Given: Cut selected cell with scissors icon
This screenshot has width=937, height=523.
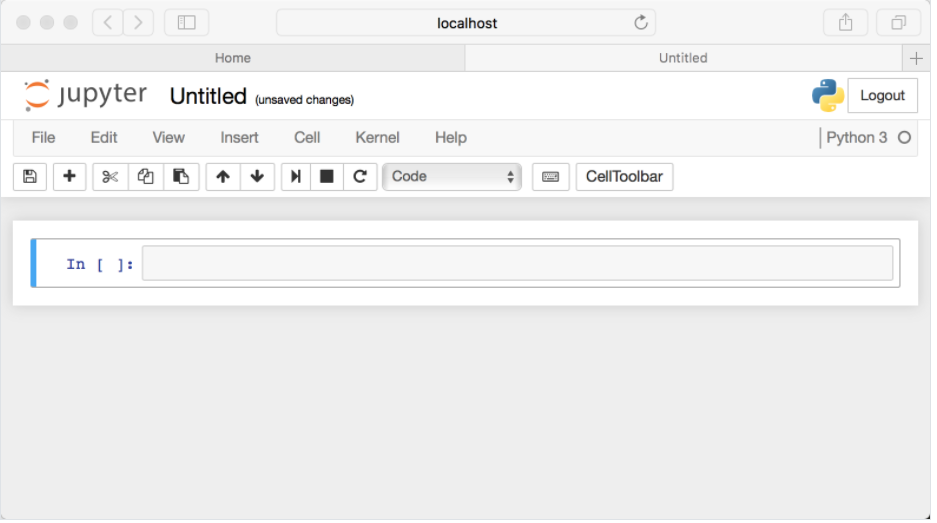Looking at the screenshot, I should pos(110,177).
